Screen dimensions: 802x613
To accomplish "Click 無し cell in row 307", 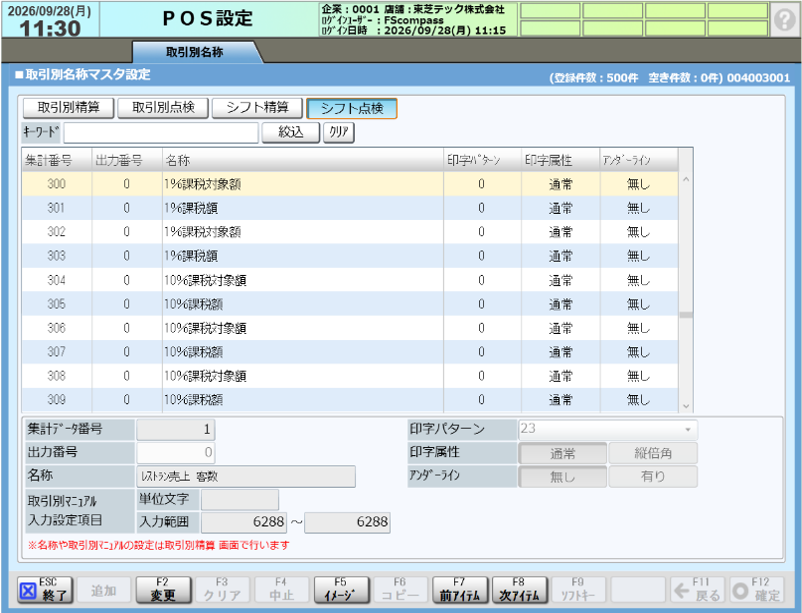I will (x=639, y=352).
